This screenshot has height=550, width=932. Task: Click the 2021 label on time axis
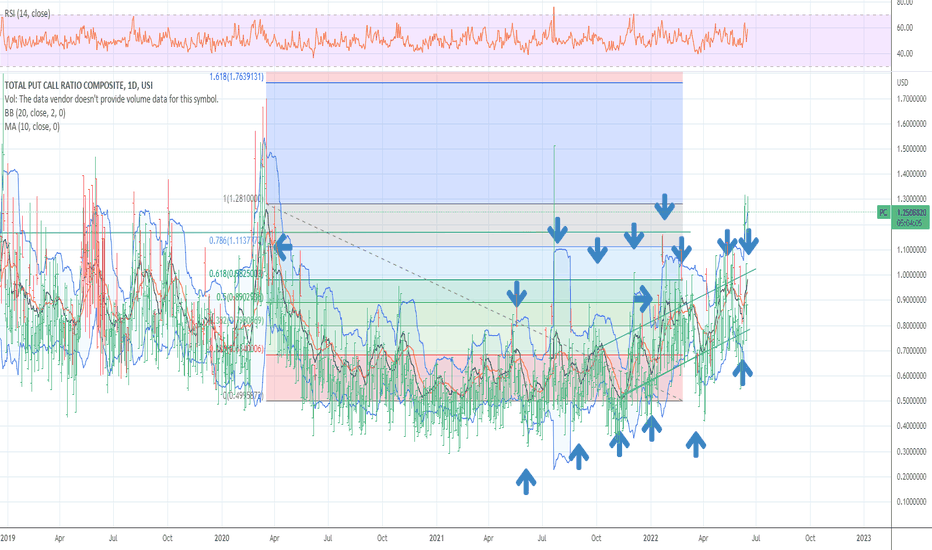[436, 538]
